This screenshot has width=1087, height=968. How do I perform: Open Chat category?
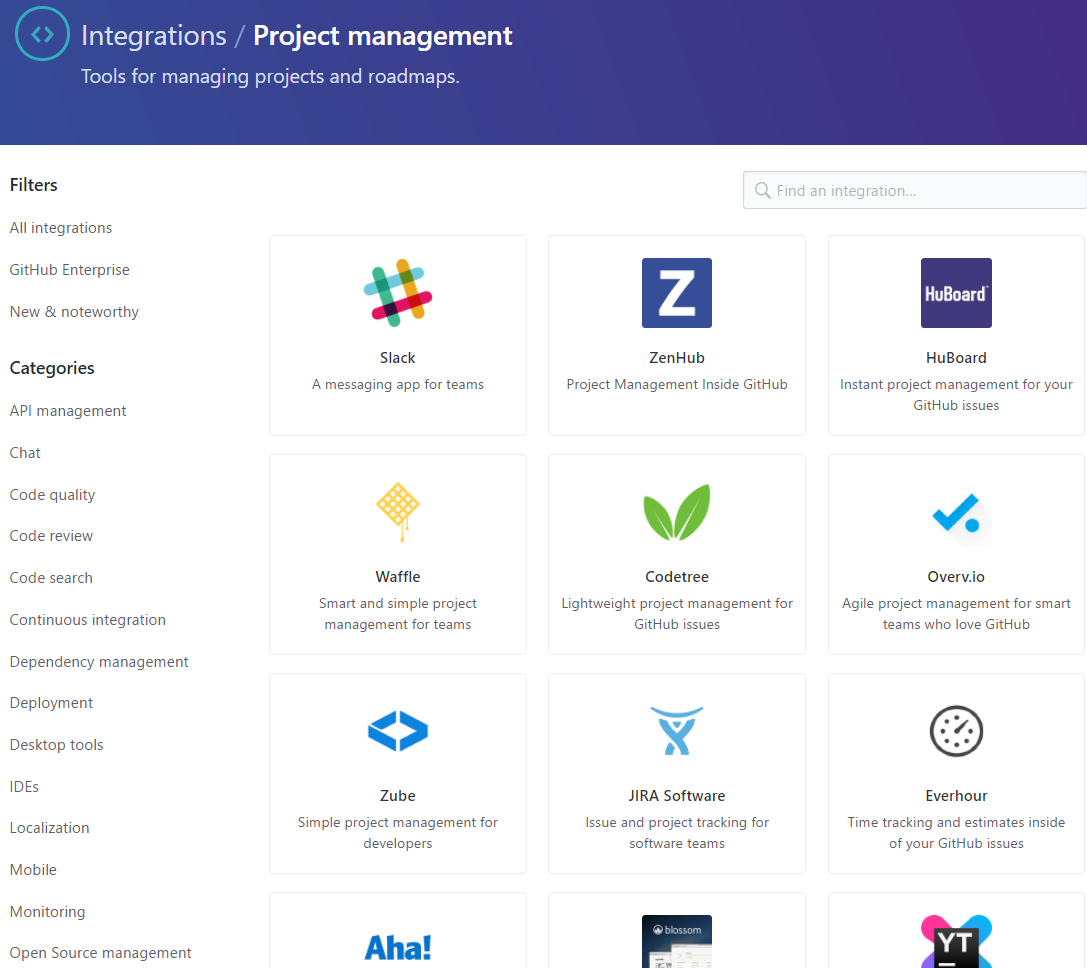pos(25,453)
